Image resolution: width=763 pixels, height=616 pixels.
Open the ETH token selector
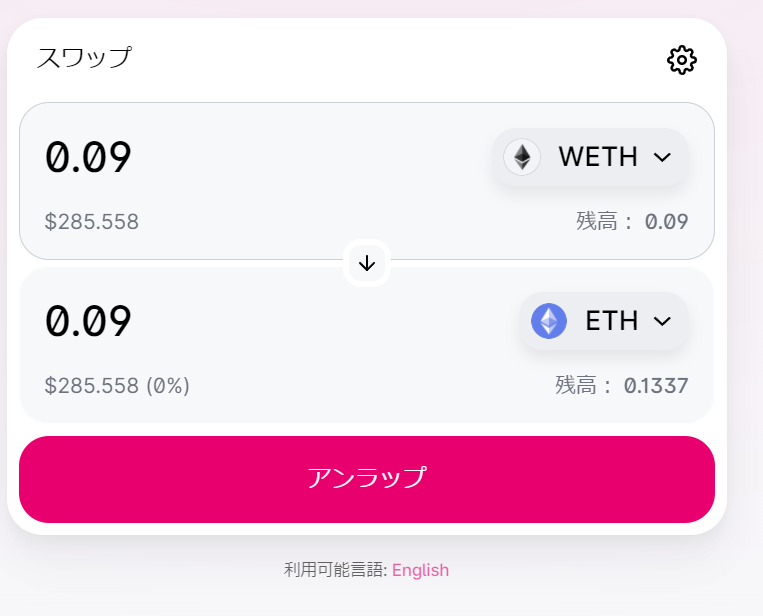click(x=603, y=321)
